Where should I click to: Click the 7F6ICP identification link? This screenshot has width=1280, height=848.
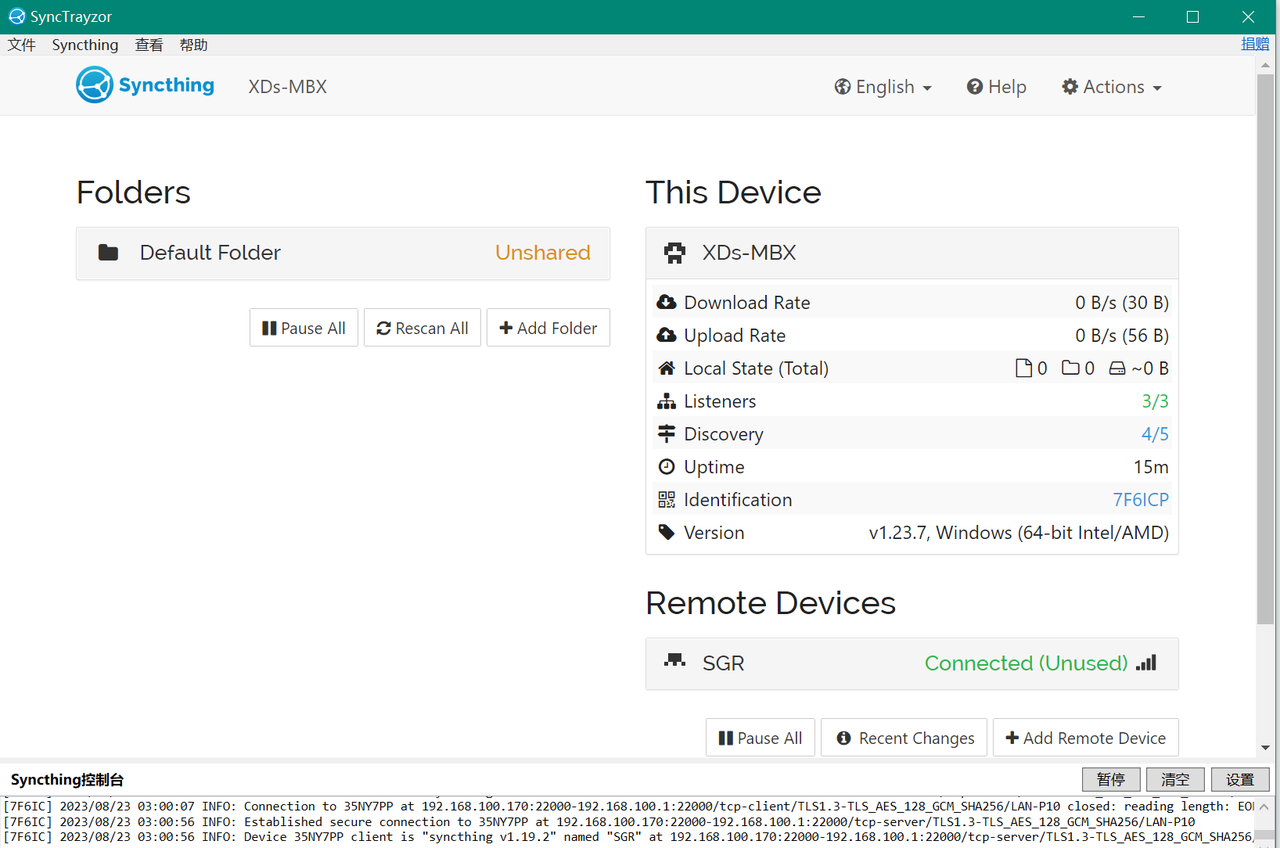(x=1141, y=500)
